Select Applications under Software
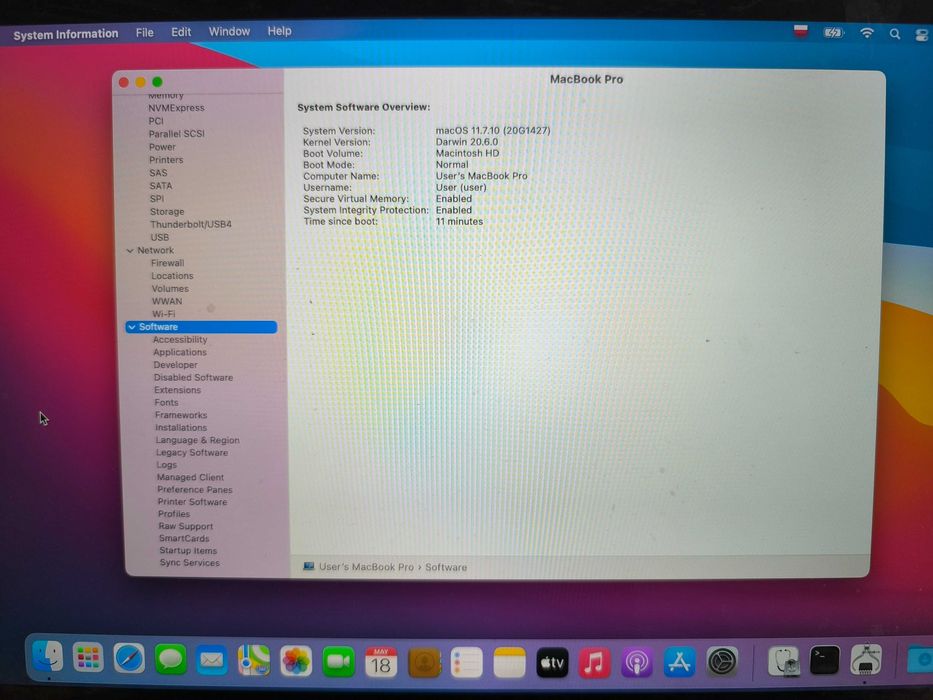The width and height of the screenshot is (933, 700). [180, 352]
